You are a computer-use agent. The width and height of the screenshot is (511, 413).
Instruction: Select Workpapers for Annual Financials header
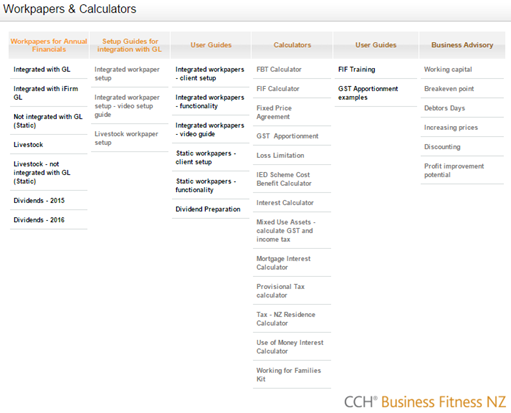pyautogui.click(x=49, y=45)
